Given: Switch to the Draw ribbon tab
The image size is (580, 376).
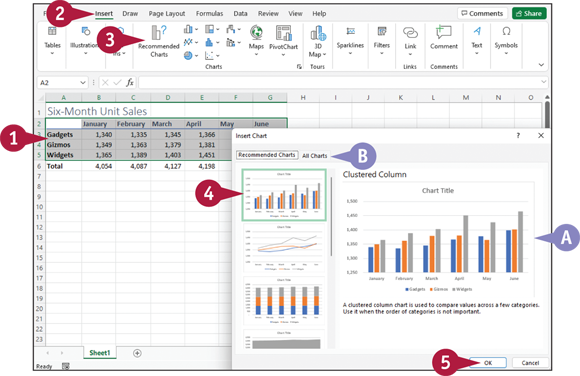Looking at the screenshot, I should point(130,14).
